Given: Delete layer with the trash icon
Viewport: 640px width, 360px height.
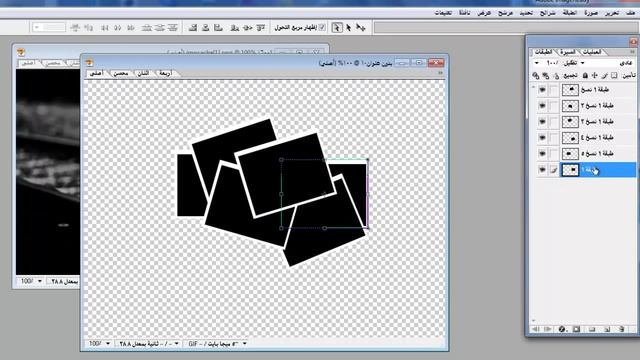Looking at the screenshot, I should (x=622, y=329).
